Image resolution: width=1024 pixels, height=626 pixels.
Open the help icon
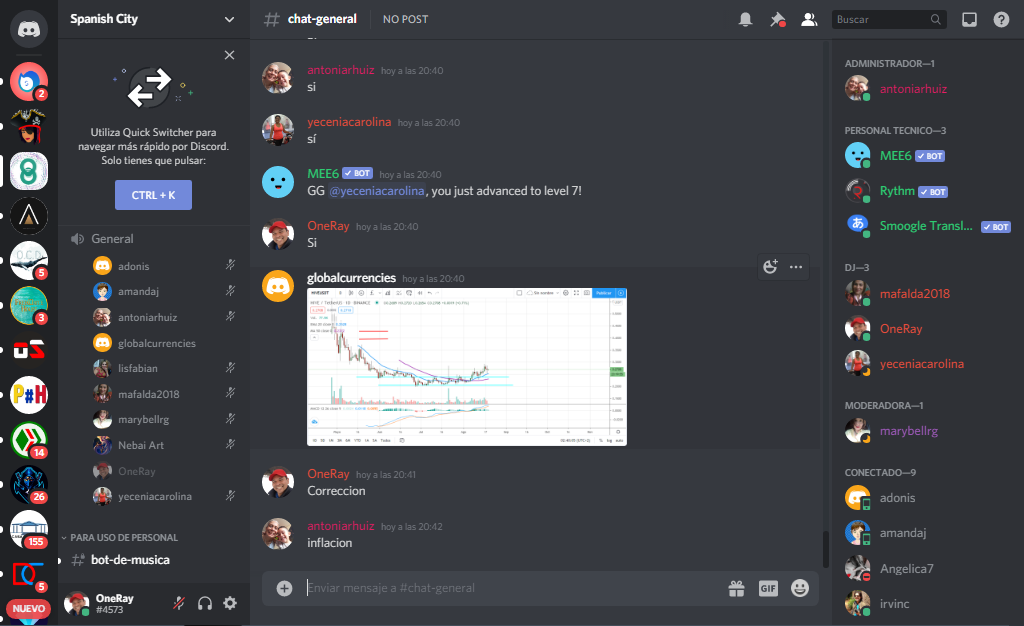1001,20
